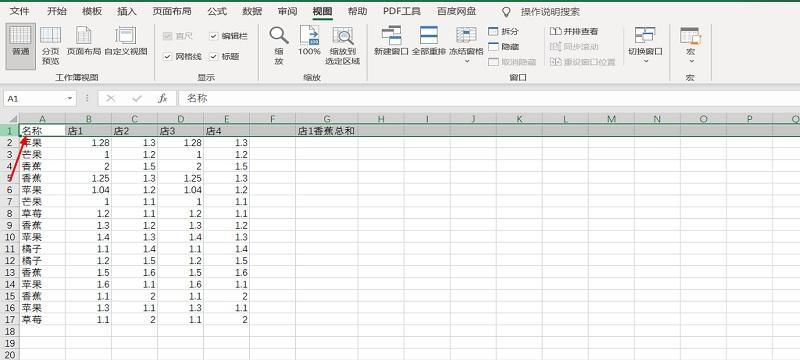Open the File (文件) menu
The image size is (800, 360).
pos(19,11)
